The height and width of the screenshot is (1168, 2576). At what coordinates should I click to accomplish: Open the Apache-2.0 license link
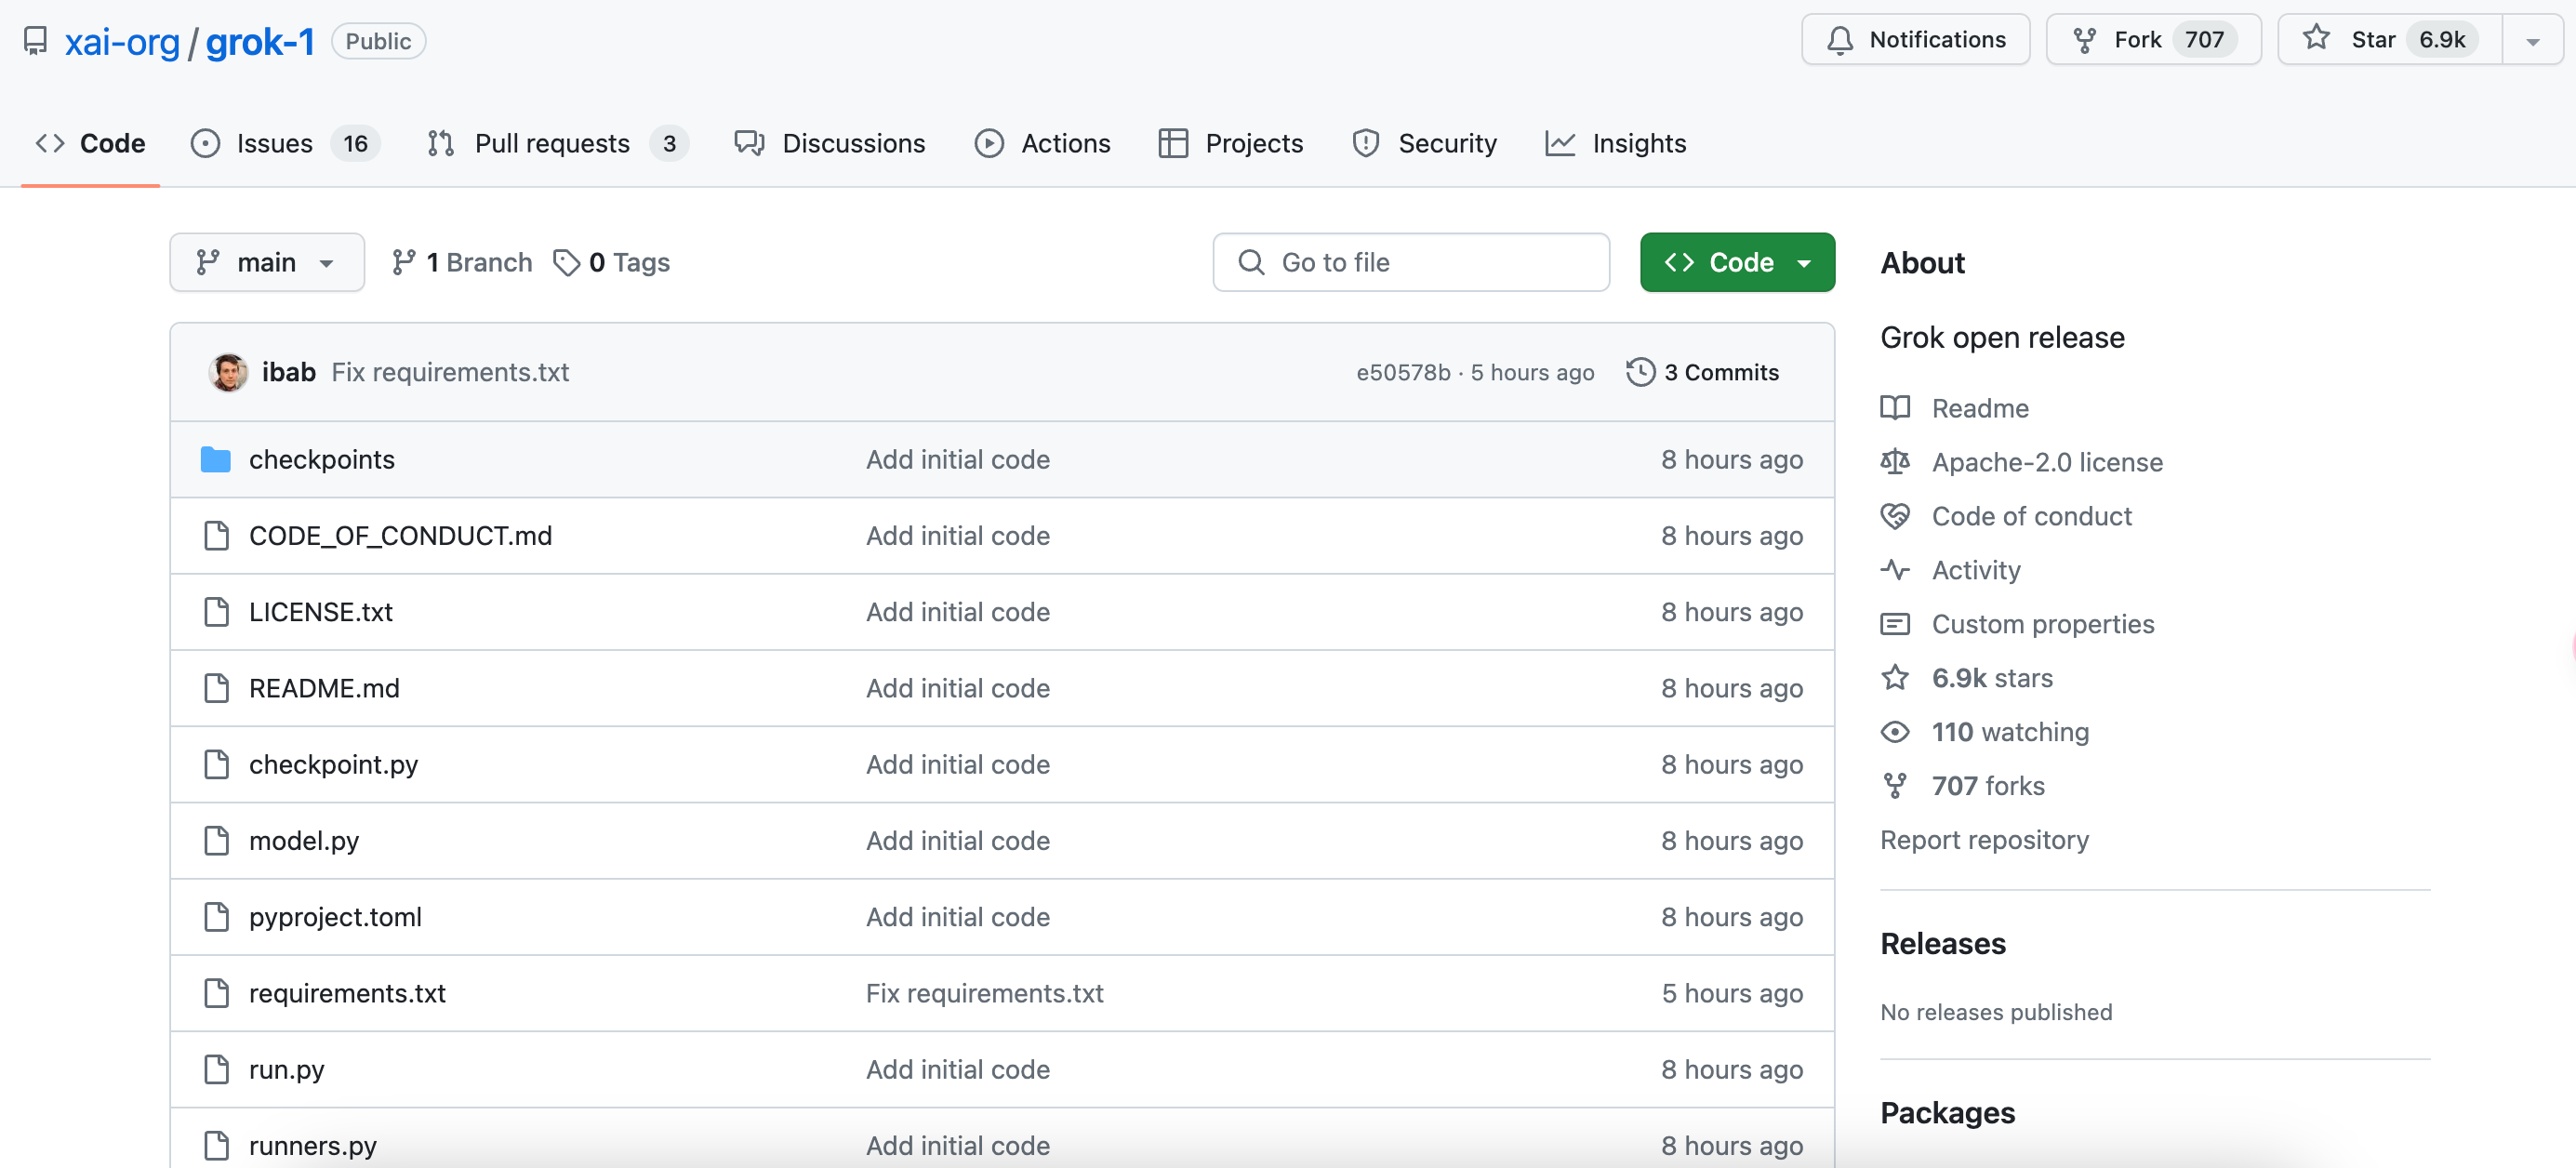point(2047,462)
